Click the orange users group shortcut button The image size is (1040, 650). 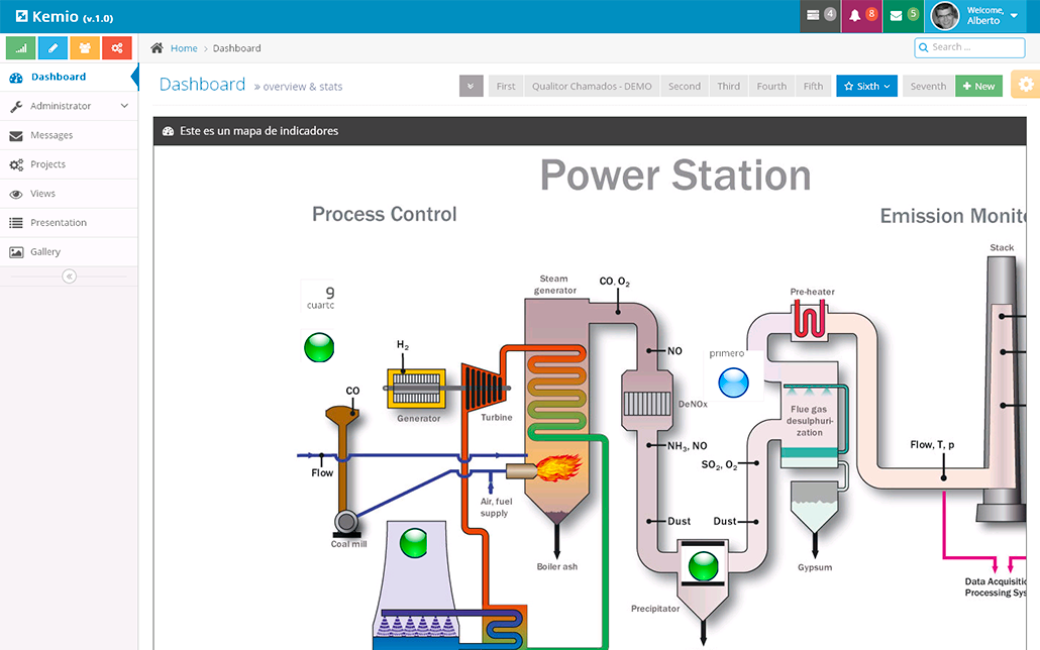pyautogui.click(x=85, y=48)
